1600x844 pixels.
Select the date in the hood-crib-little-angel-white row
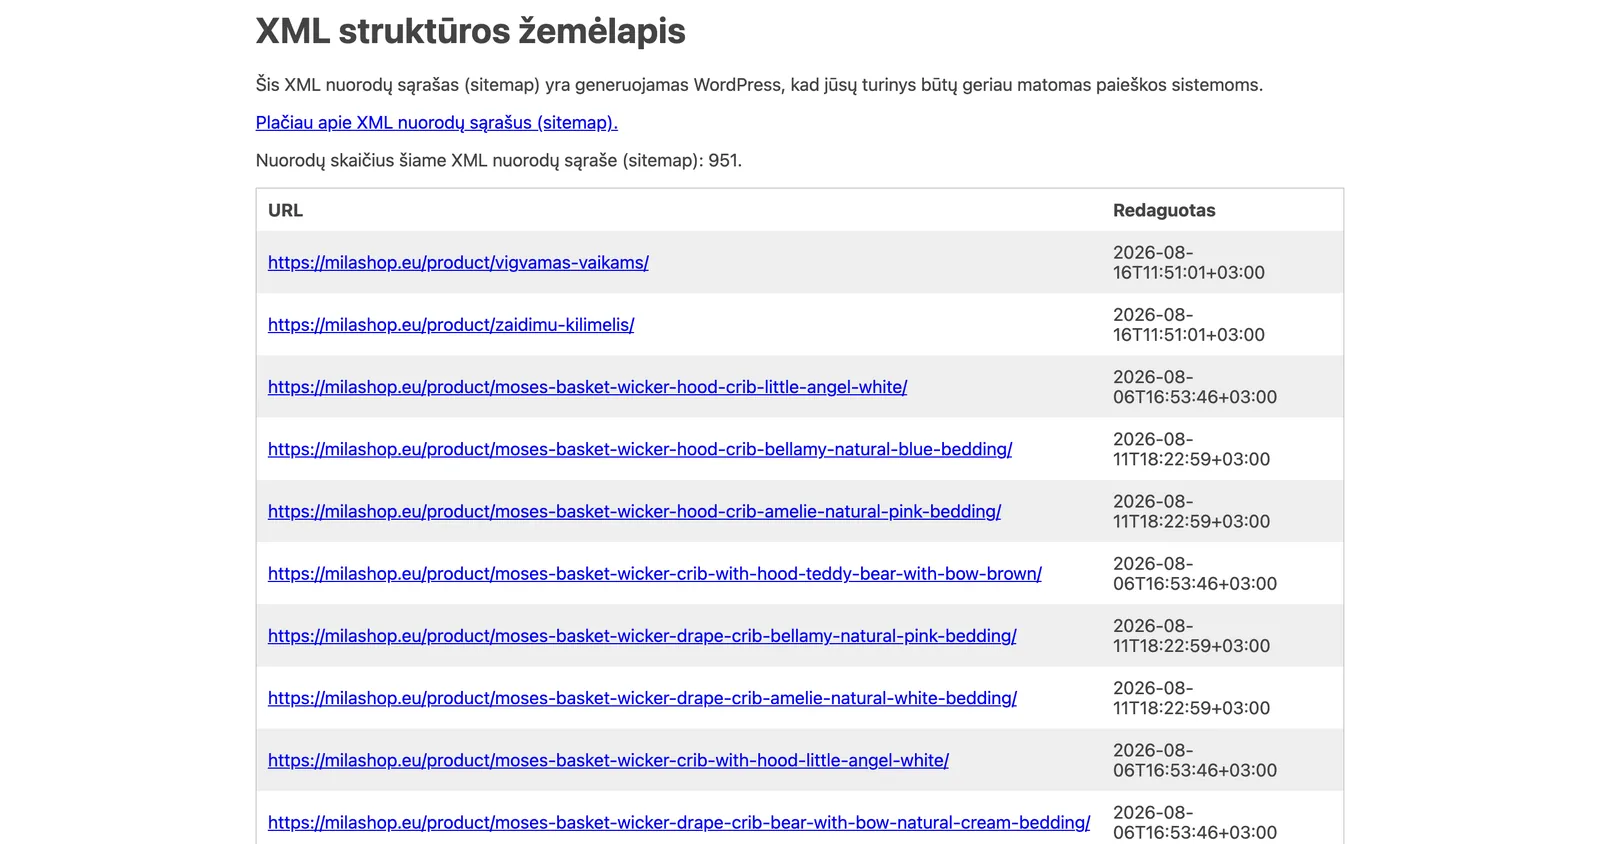pyautogui.click(x=1195, y=387)
